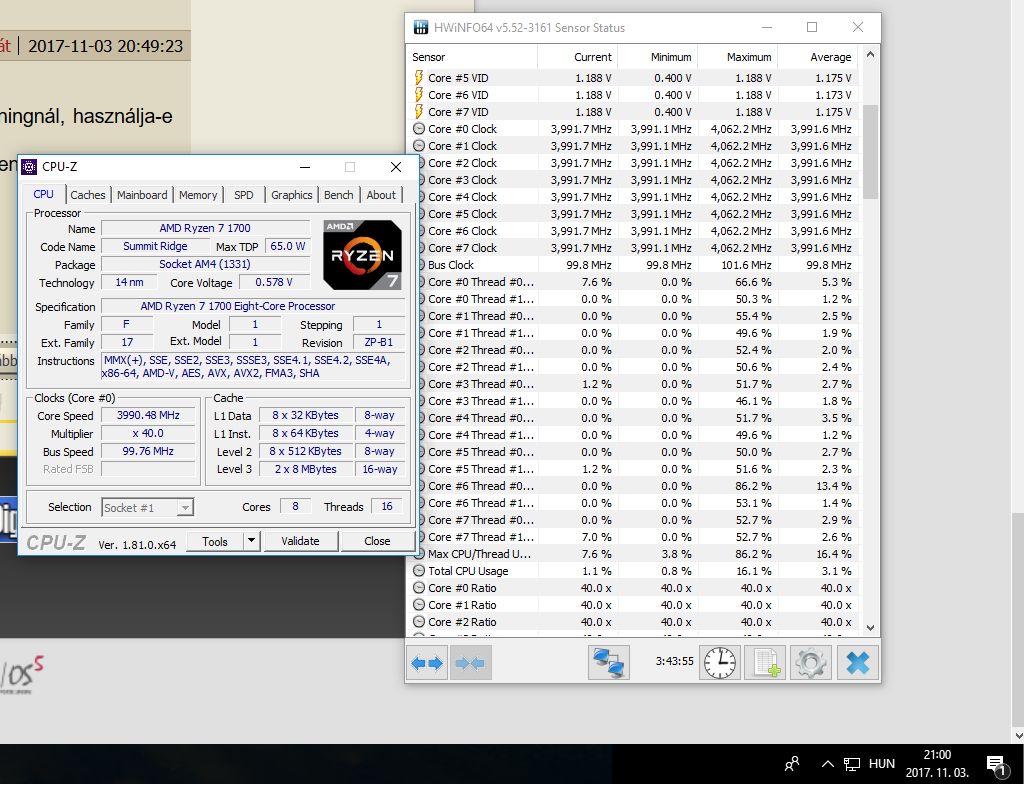This screenshot has height=791, width=1024.
Task: Click the icon beside Core #2 Ratio
Action: pos(419,621)
